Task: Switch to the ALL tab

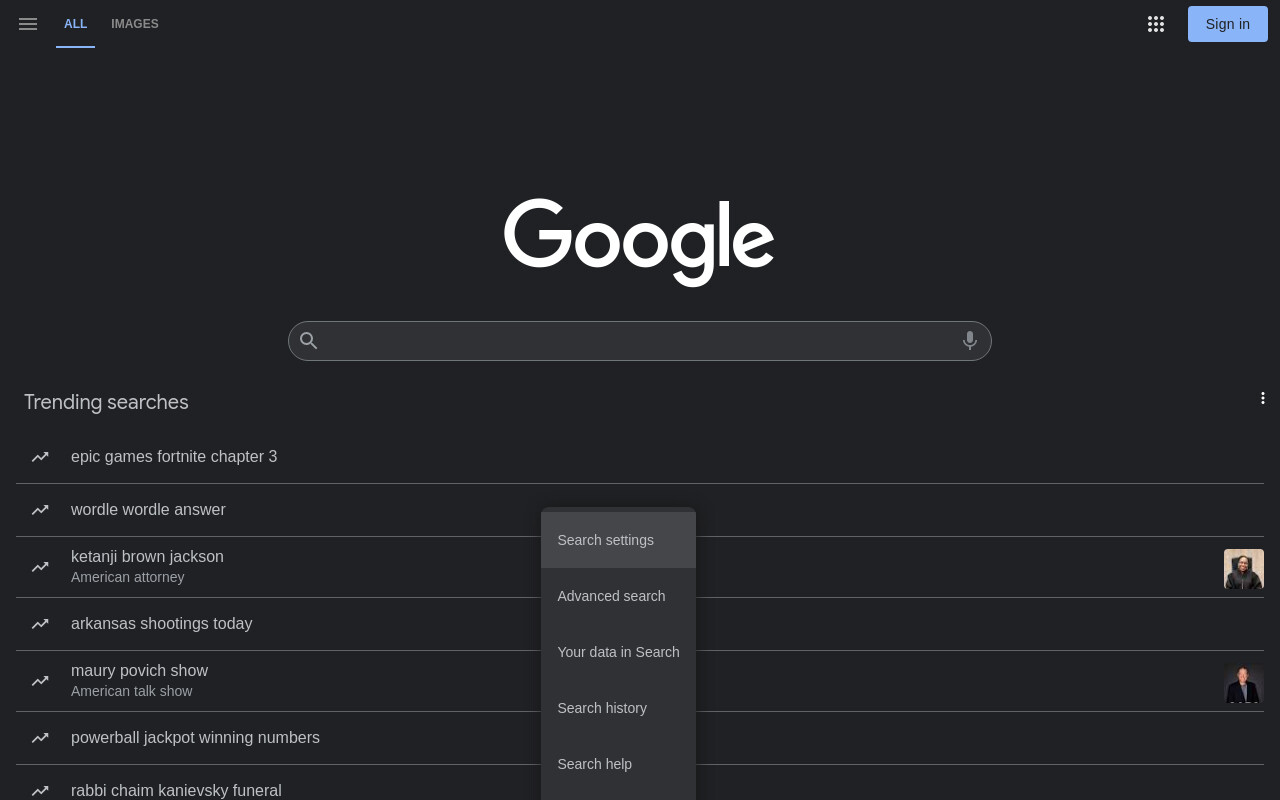Action: point(76,24)
